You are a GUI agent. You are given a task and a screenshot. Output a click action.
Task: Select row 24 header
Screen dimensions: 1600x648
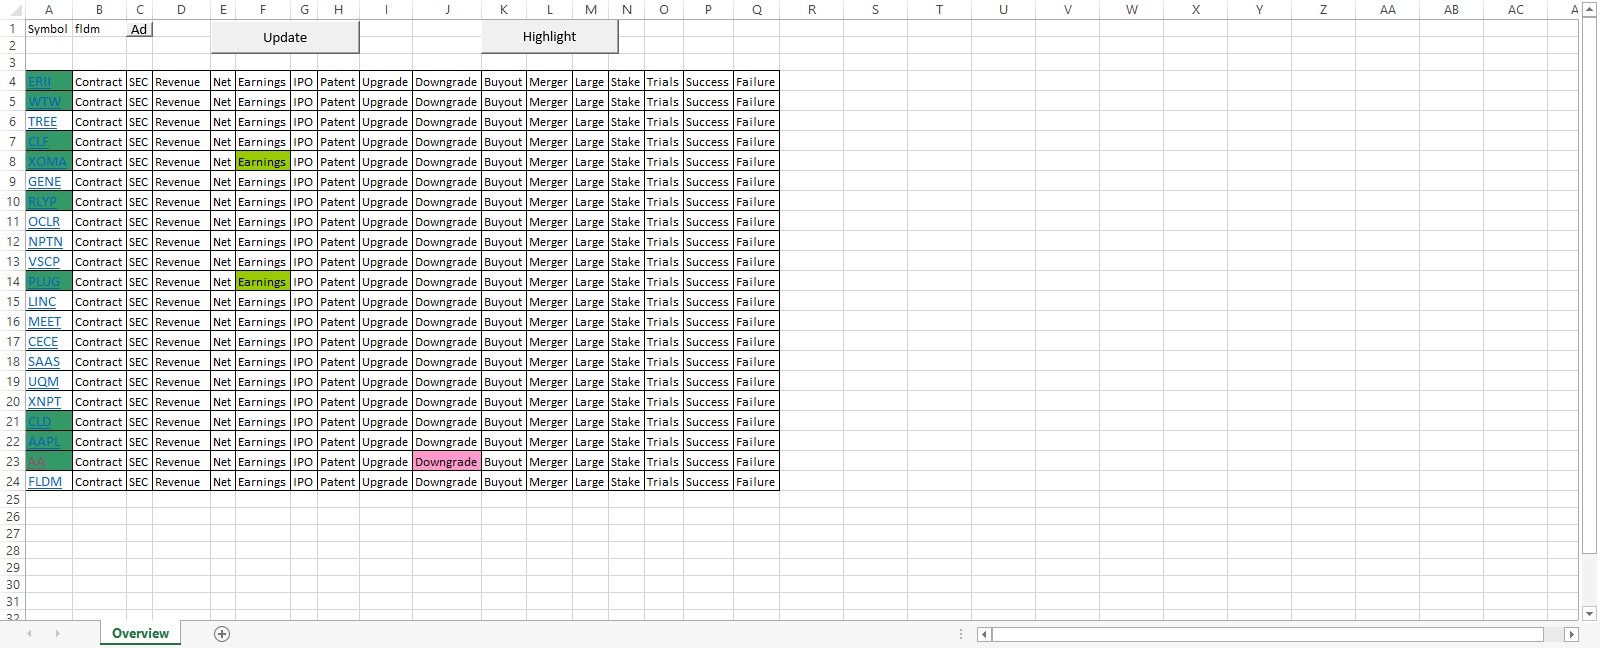point(12,482)
